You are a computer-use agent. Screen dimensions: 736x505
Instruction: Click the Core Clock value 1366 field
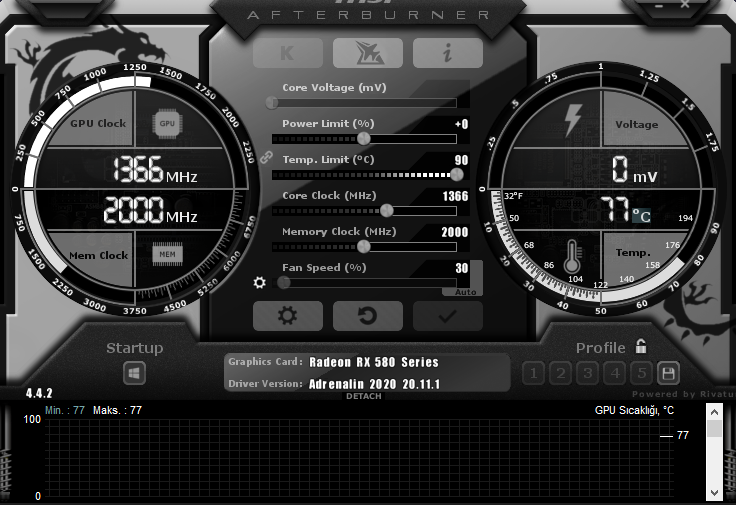[x=455, y=196]
